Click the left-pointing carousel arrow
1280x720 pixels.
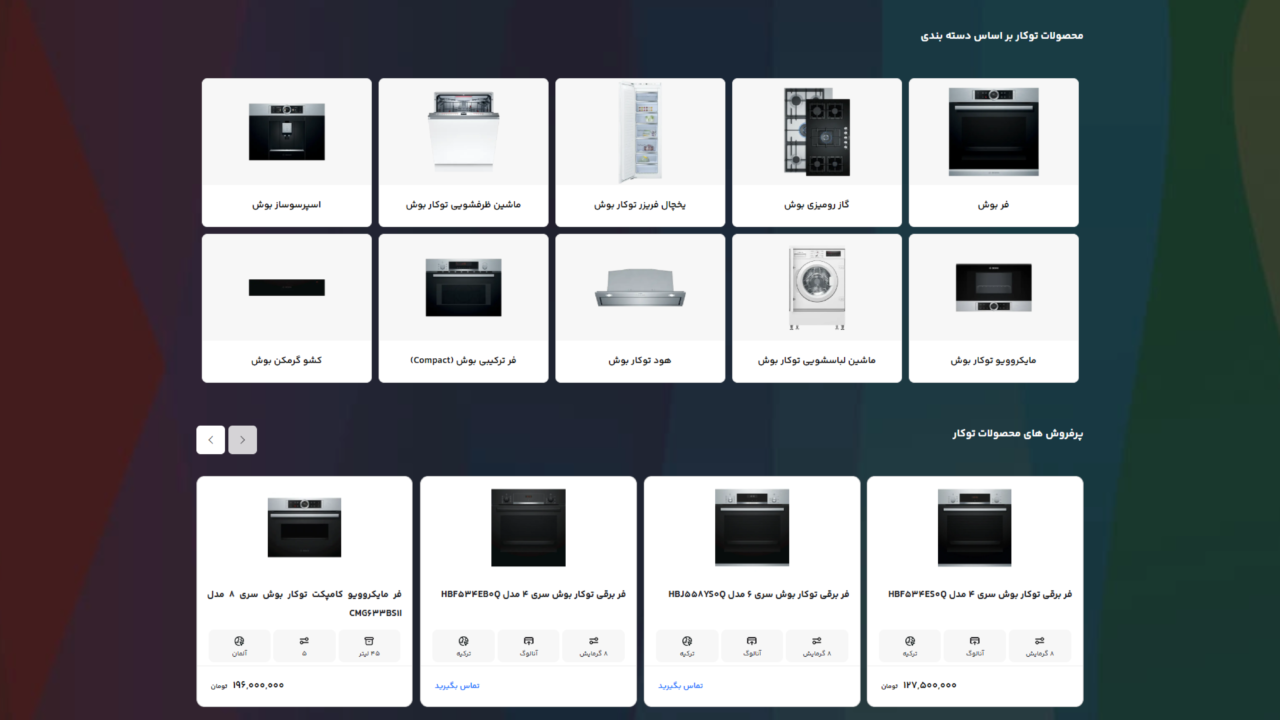[210, 440]
